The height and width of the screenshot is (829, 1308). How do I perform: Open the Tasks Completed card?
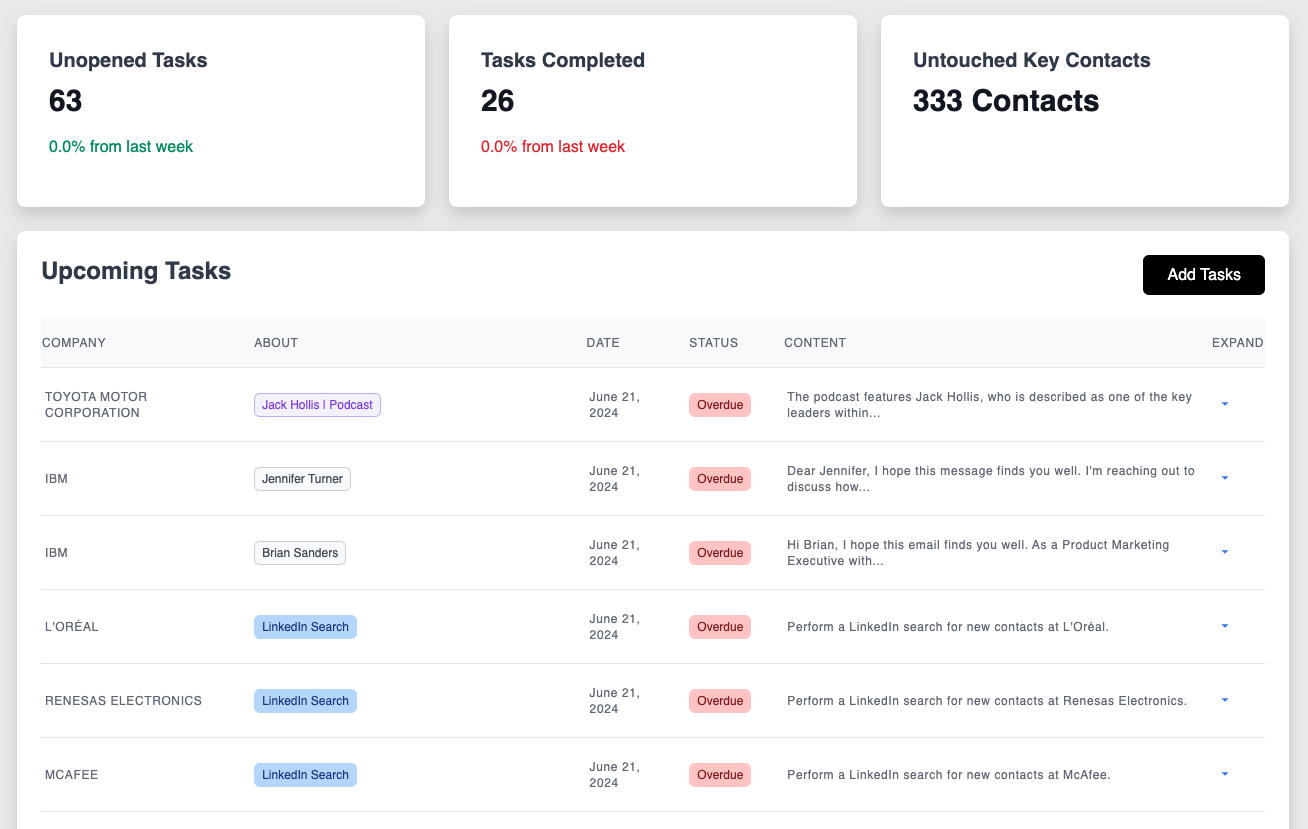click(653, 111)
